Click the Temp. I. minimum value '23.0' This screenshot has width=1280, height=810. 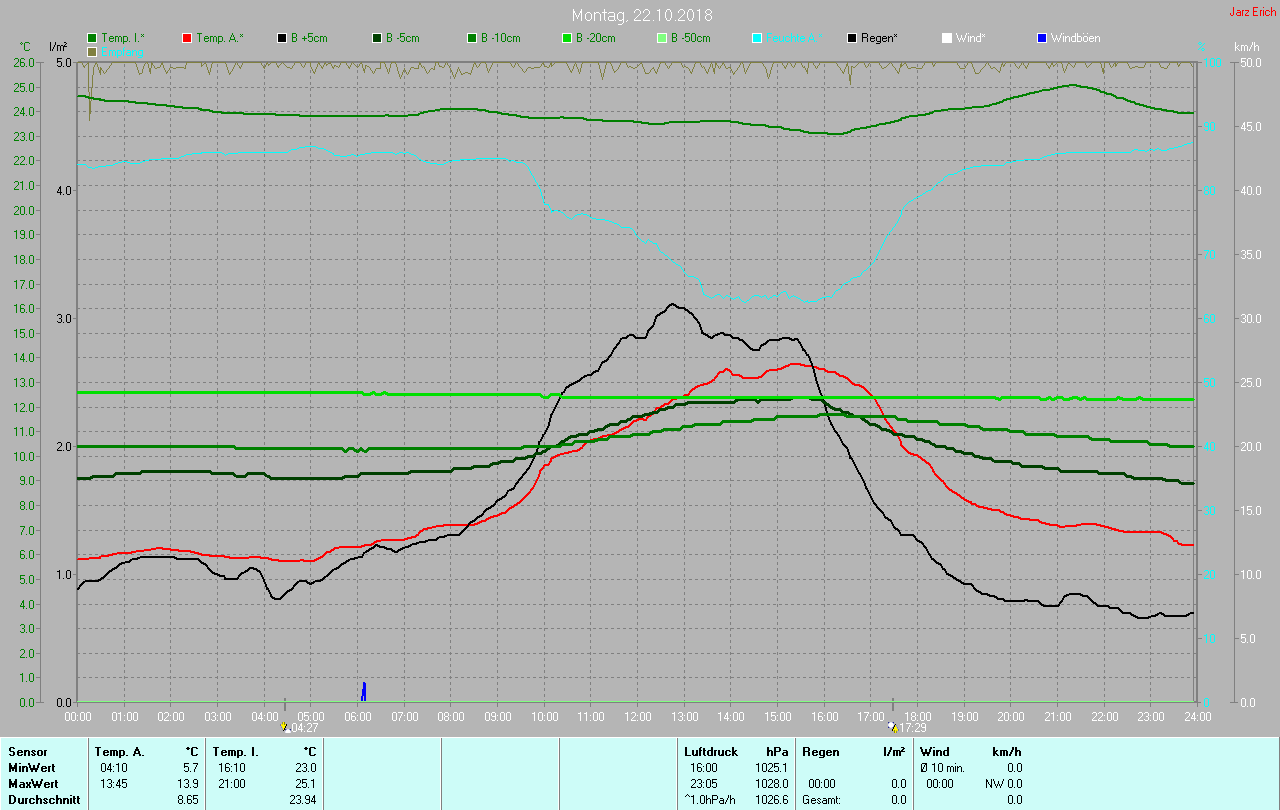click(305, 767)
